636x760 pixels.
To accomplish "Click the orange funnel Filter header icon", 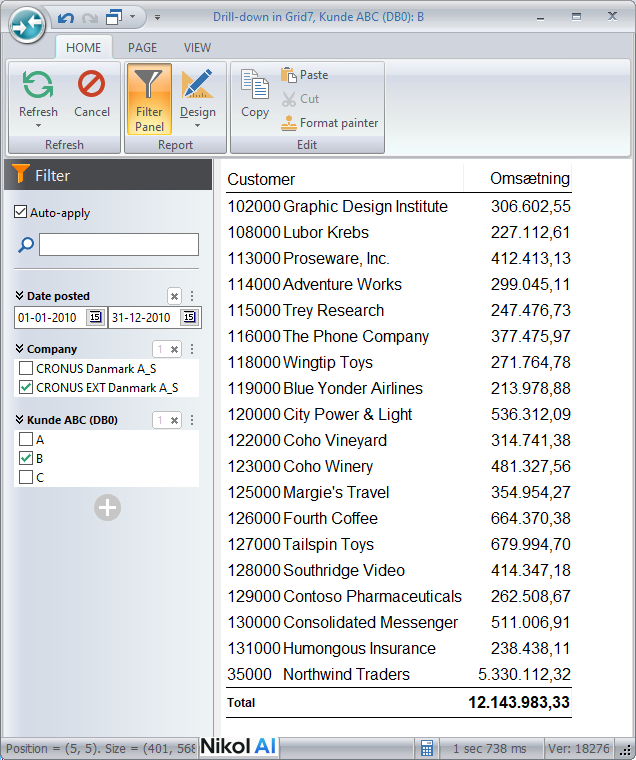I will pyautogui.click(x=20, y=173).
